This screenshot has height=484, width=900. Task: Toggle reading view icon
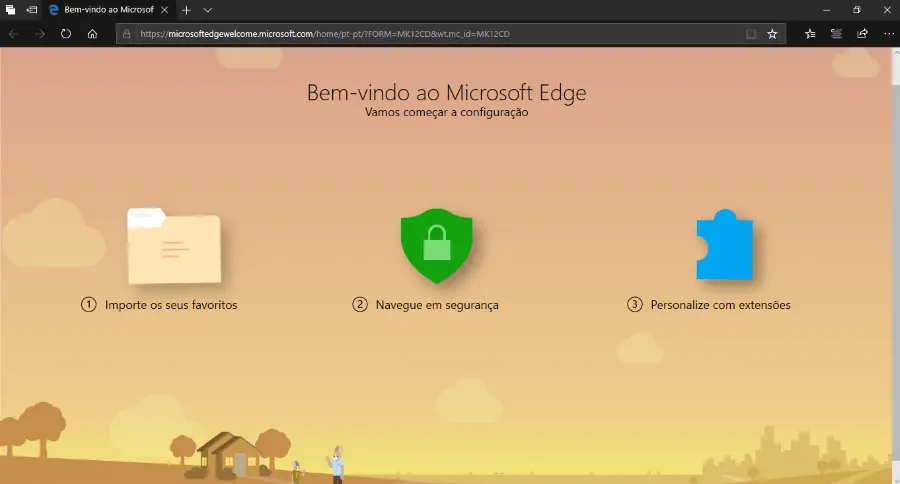pyautogui.click(x=751, y=34)
